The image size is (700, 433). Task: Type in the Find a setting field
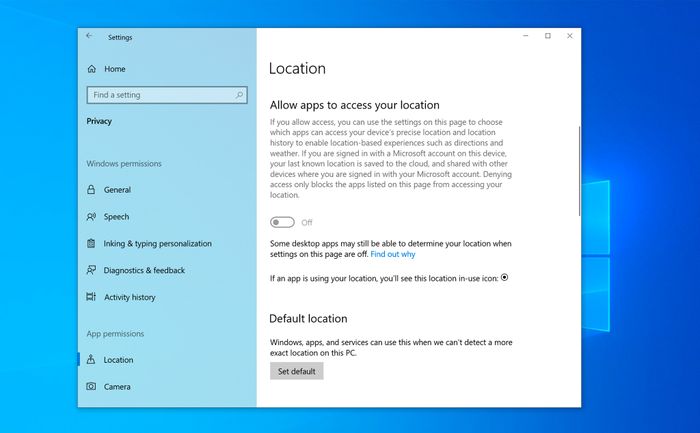tap(160, 95)
